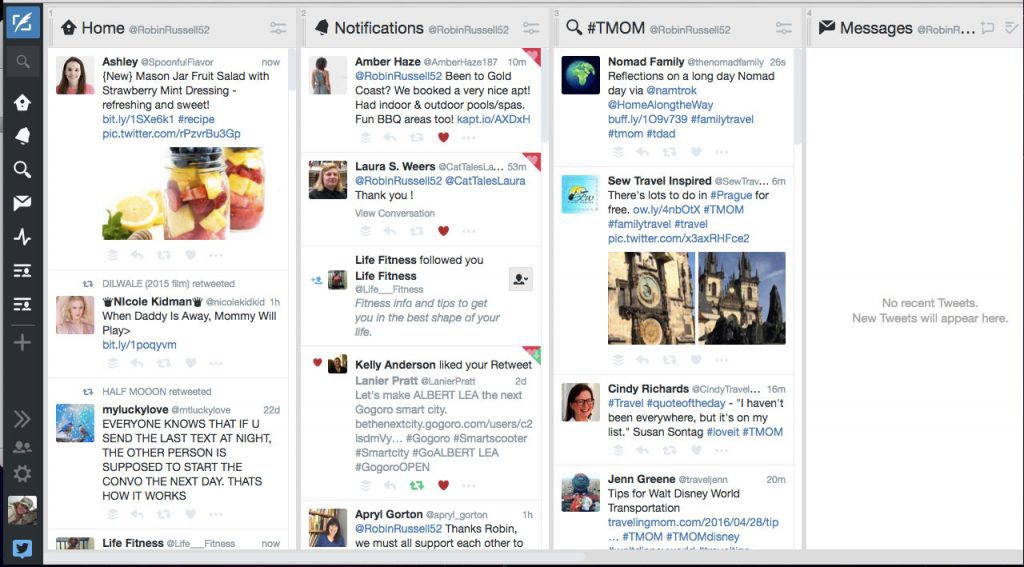Click the Home column vertical scrollbar

(293, 80)
